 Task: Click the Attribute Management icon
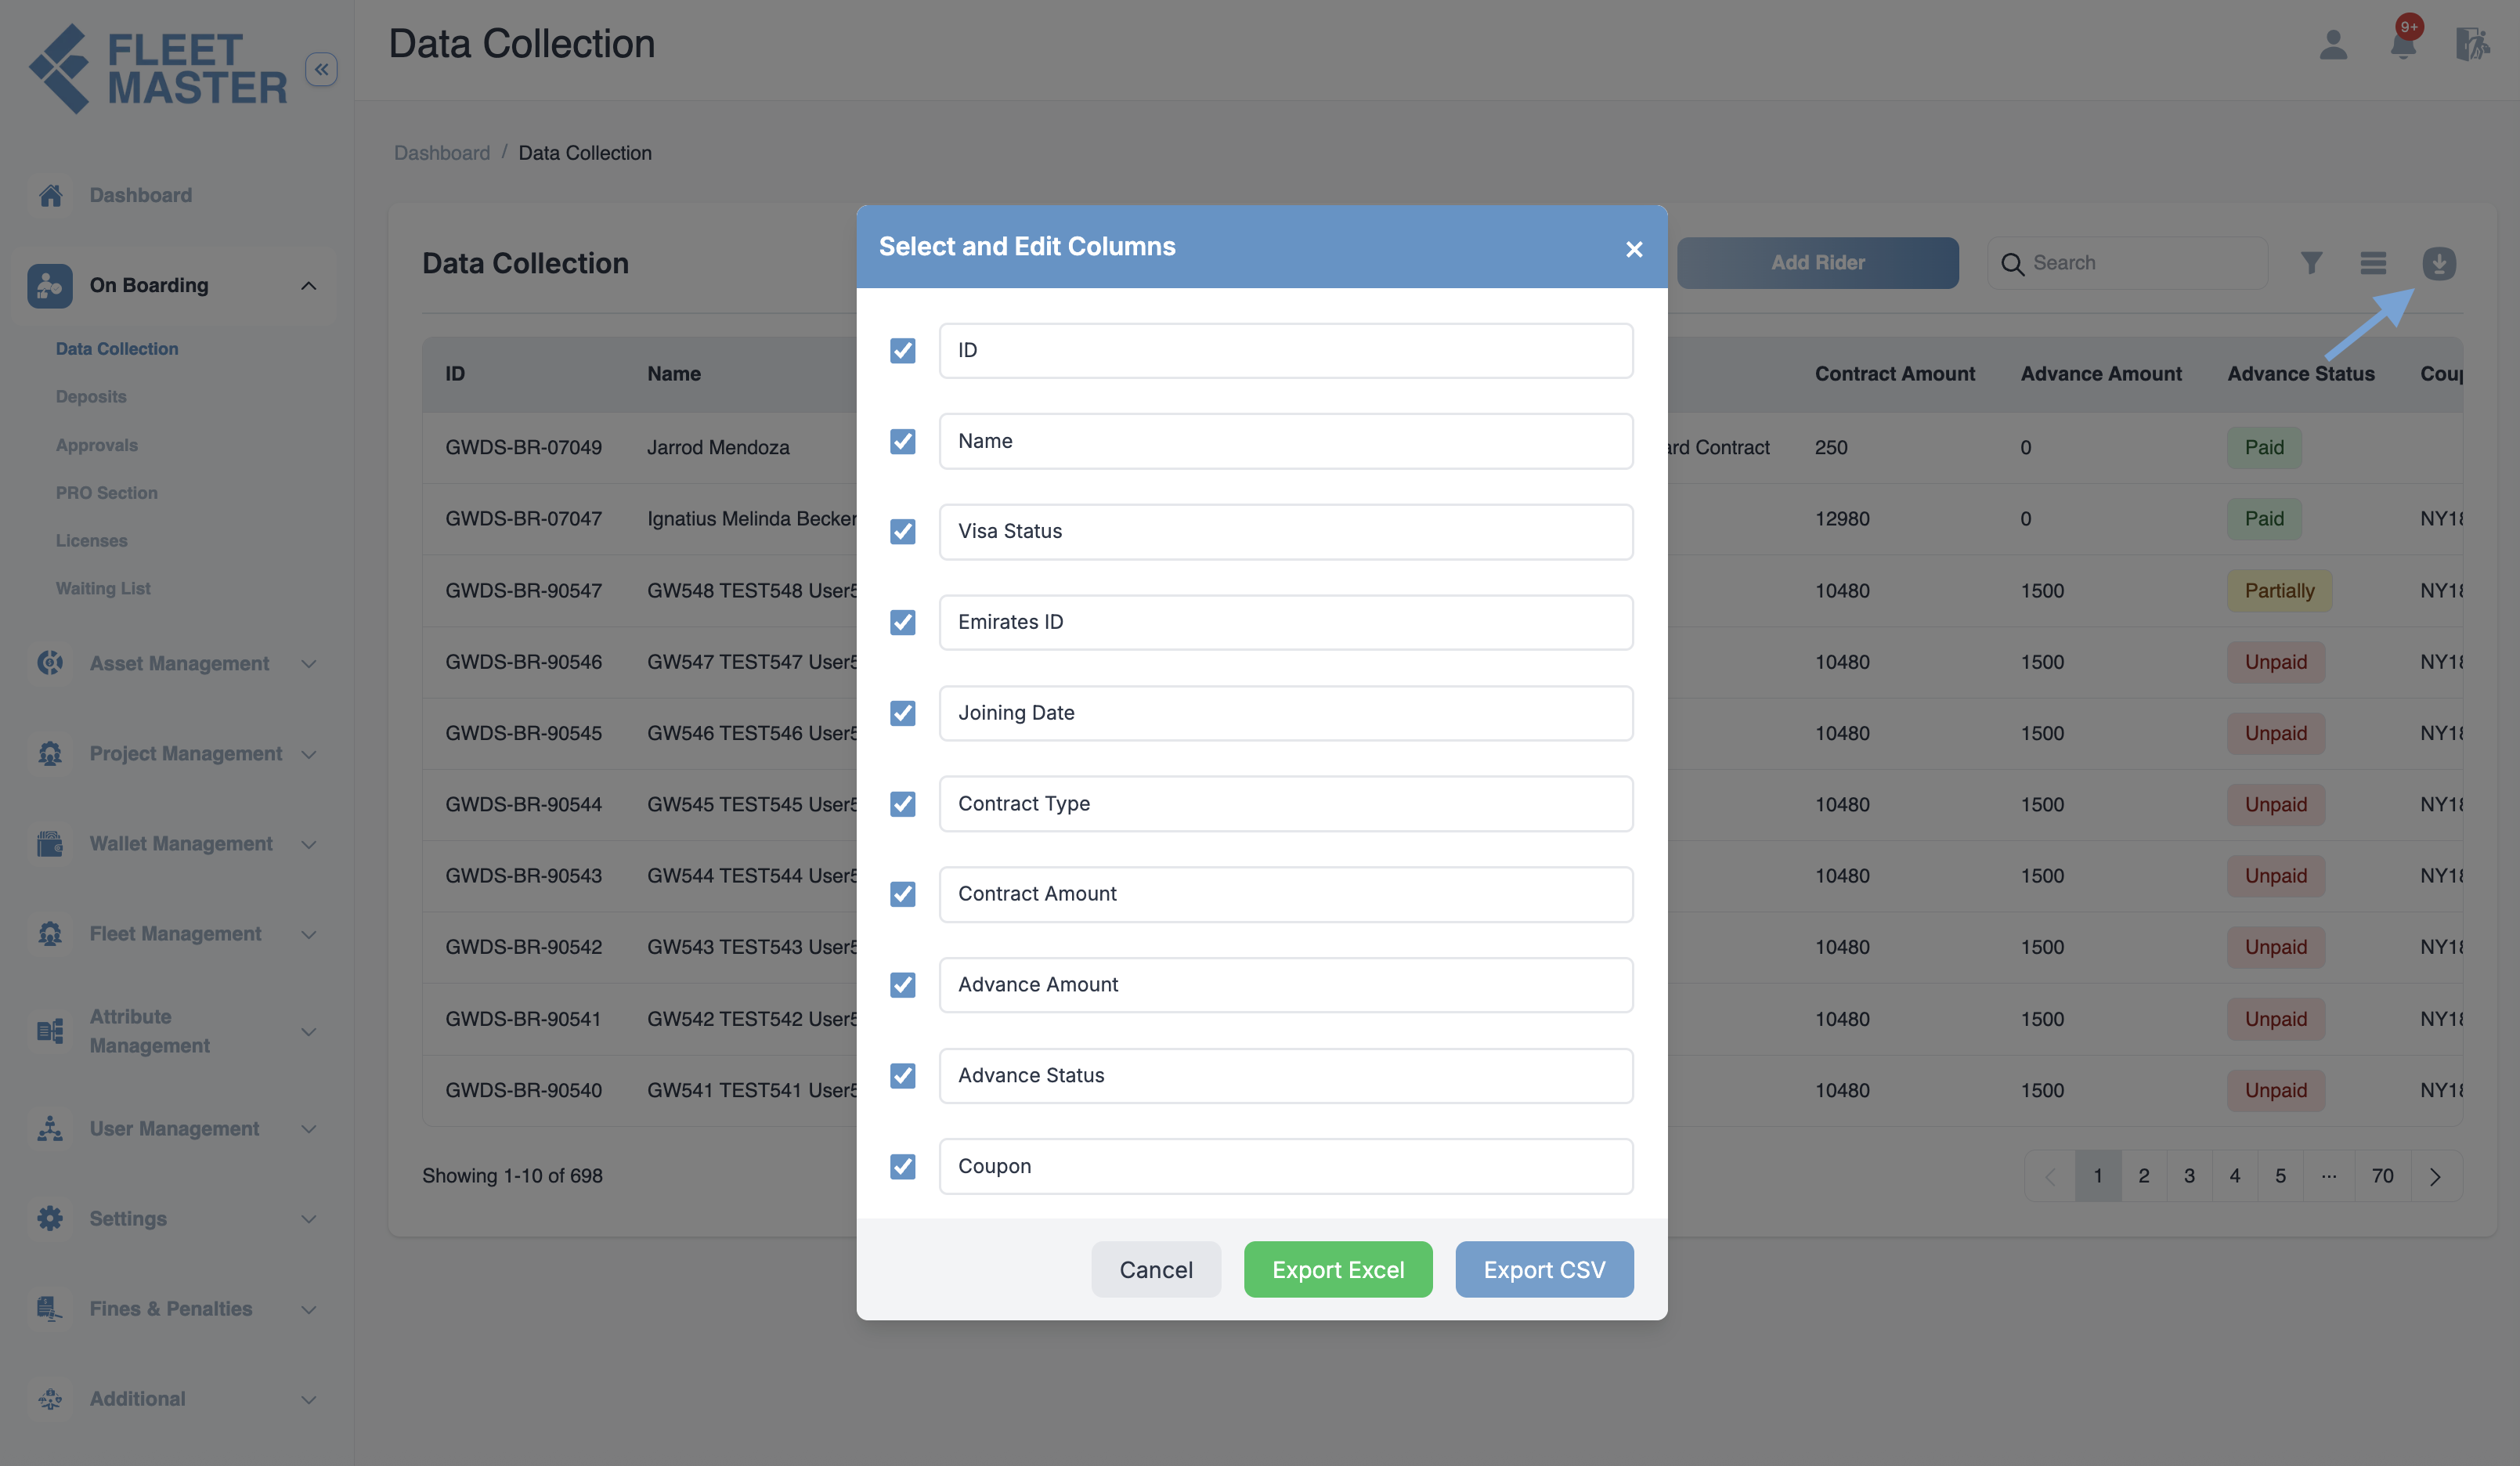pos(50,1031)
